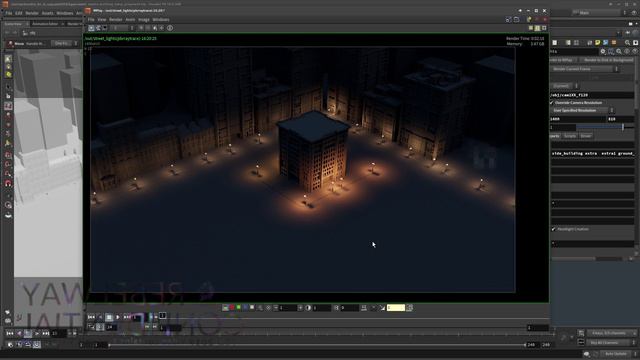Click the gear icon in parameter pane
The image size is (640, 360).
click(x=603, y=51)
